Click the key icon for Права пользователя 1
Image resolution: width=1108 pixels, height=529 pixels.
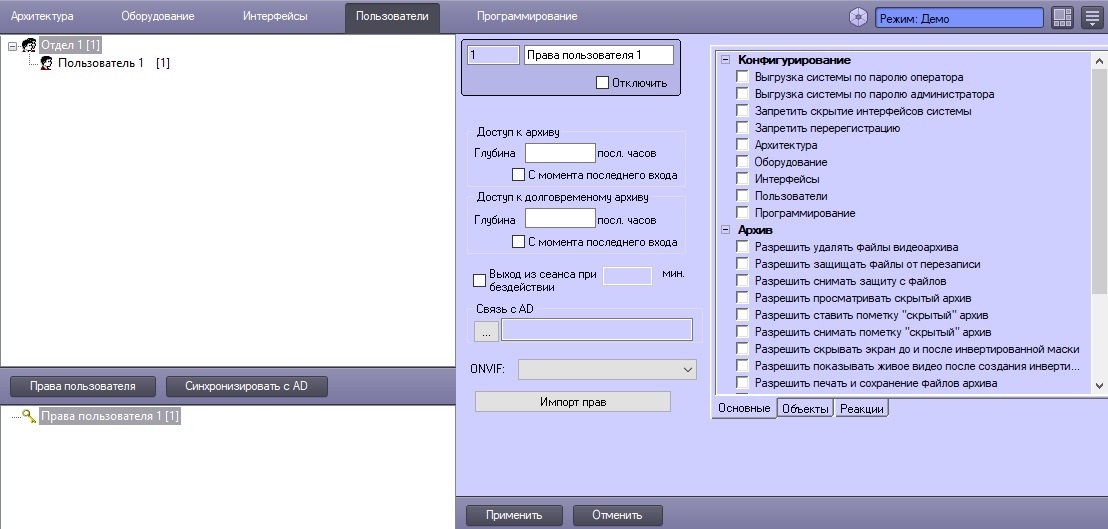(28, 416)
